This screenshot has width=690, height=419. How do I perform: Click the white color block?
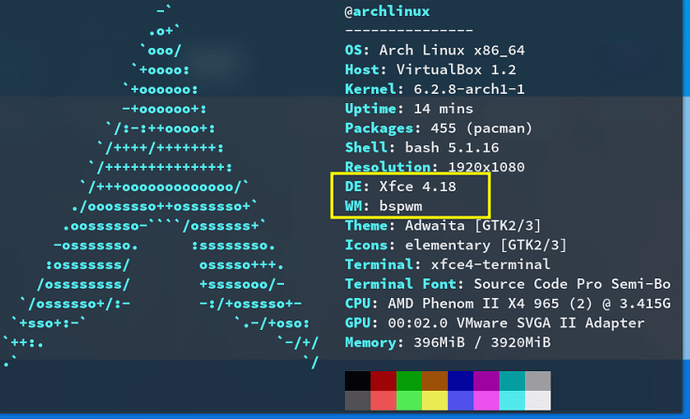pos(538,401)
